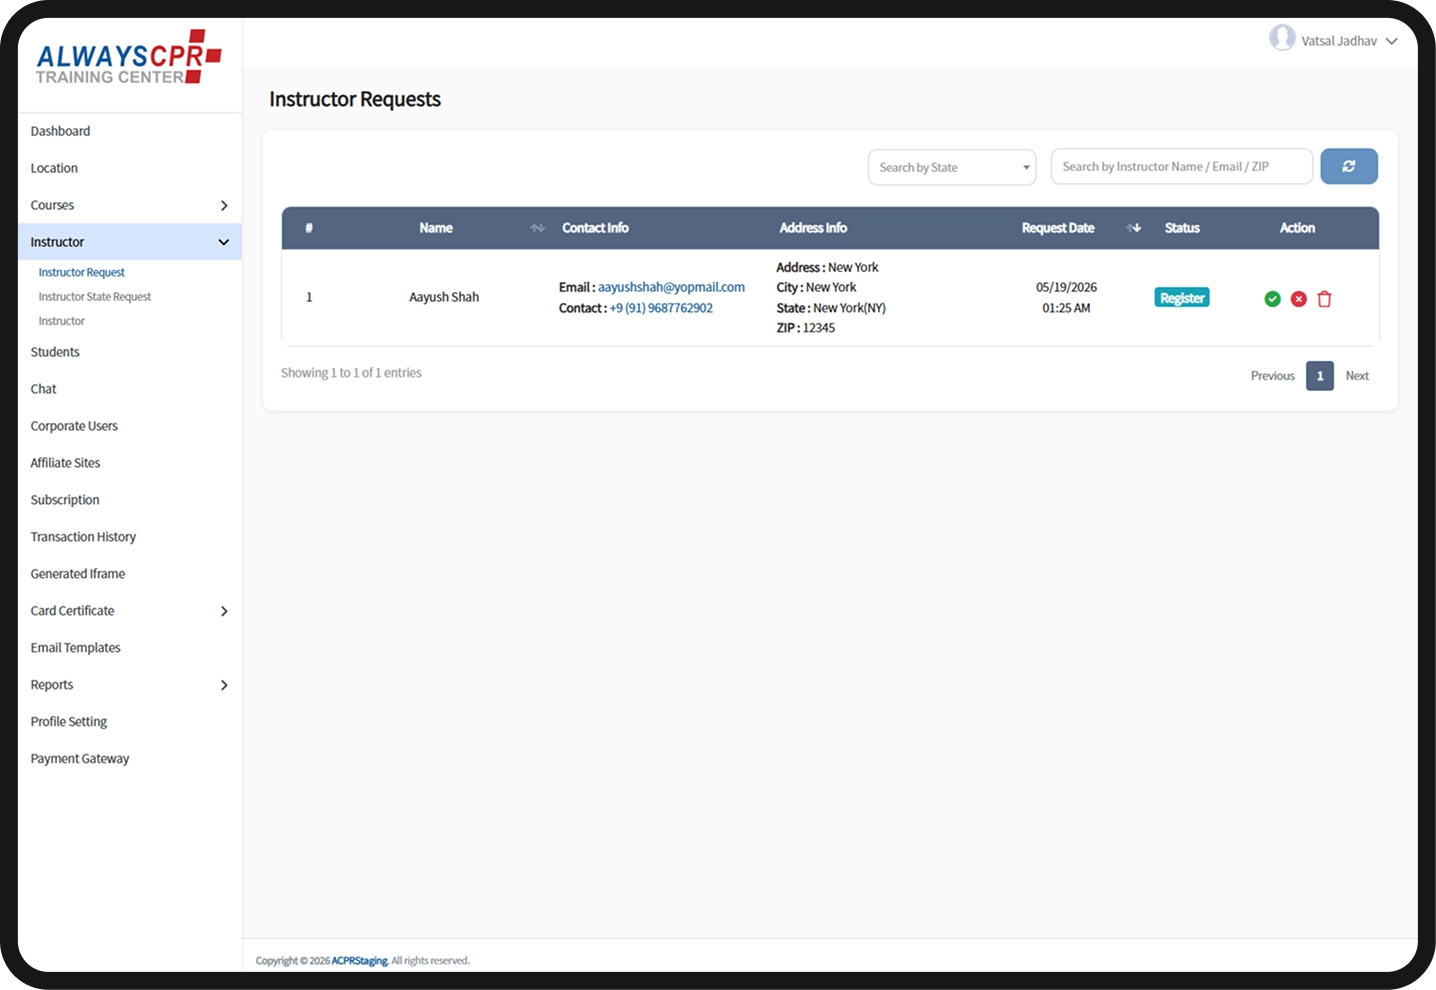Open the Search by State dropdown
The image size is (1436, 990).
click(x=952, y=167)
